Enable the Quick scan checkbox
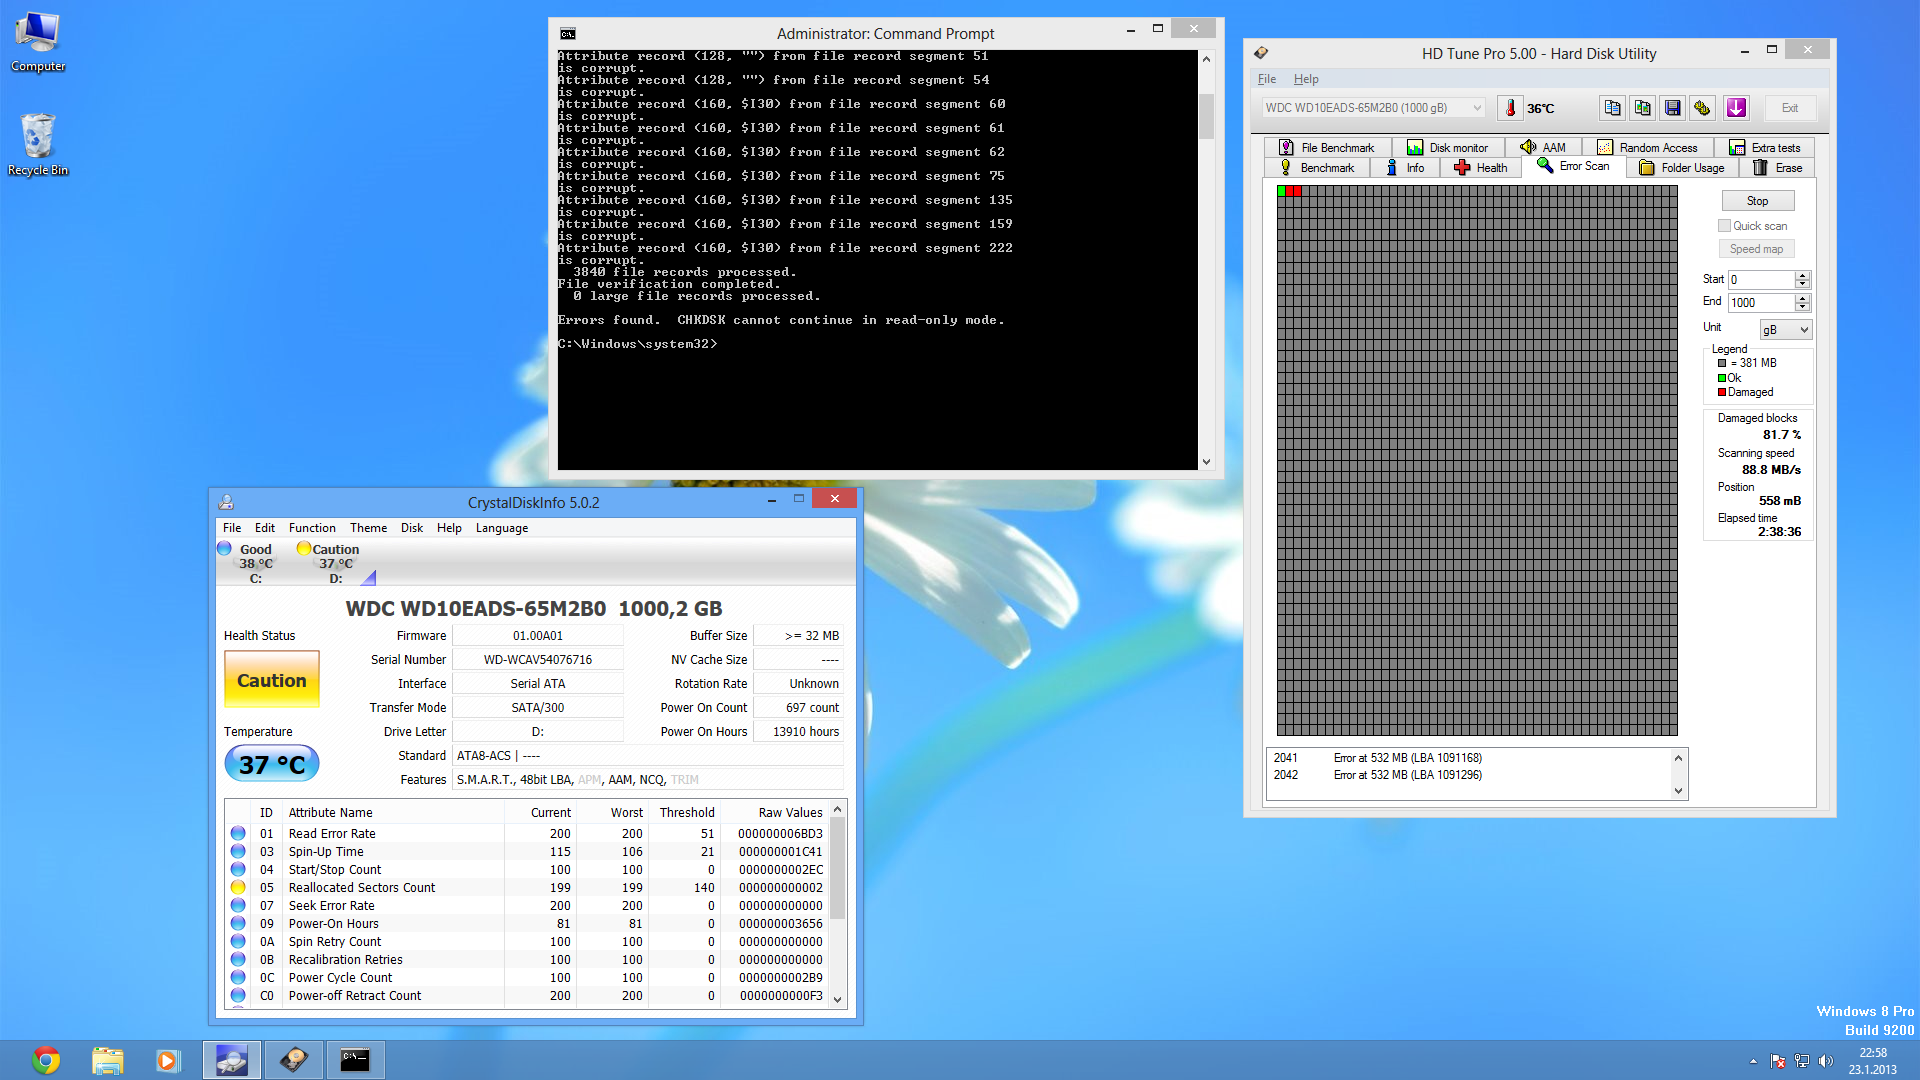 (1724, 226)
